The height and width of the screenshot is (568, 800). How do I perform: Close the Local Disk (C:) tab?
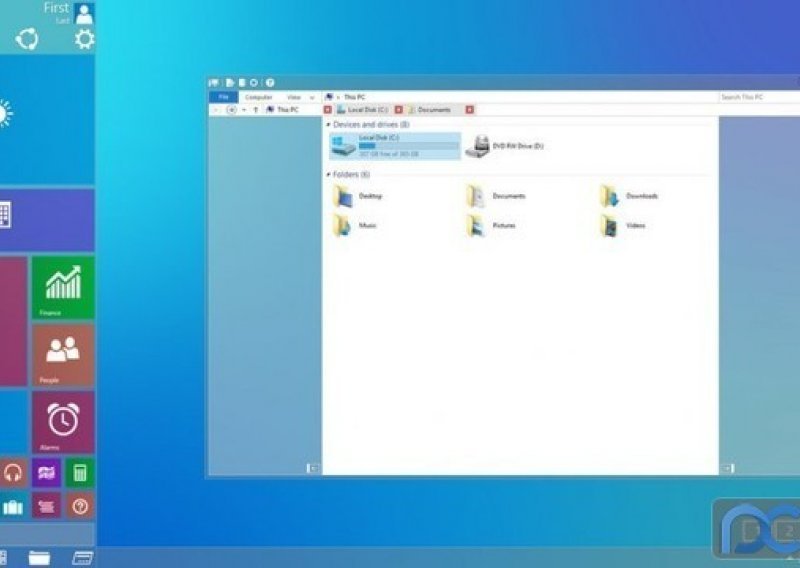pyautogui.click(x=398, y=110)
